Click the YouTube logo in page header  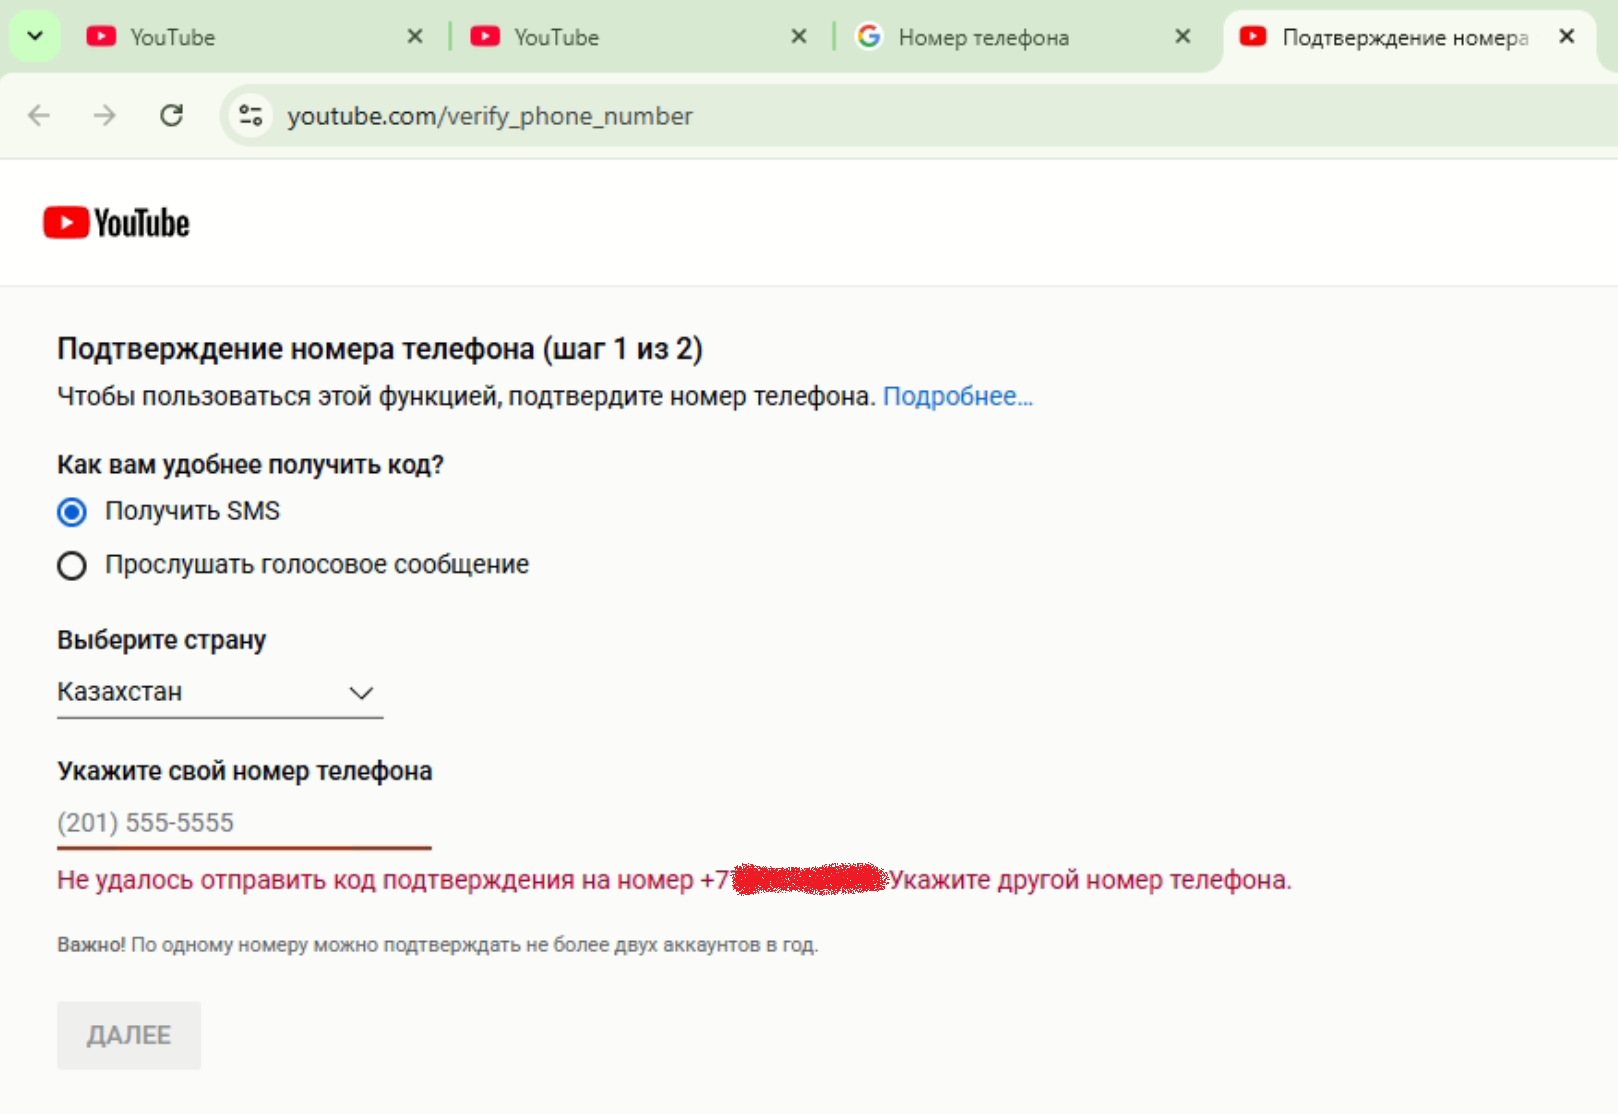coord(116,222)
